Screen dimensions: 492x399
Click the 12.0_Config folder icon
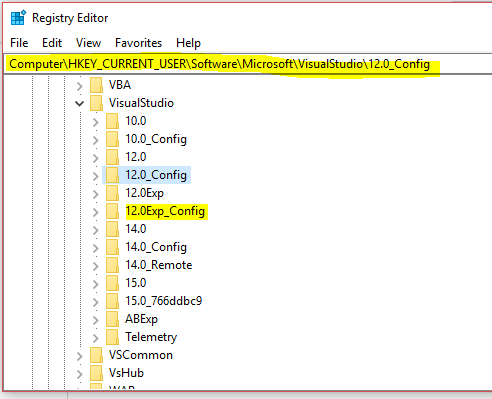tap(112, 175)
